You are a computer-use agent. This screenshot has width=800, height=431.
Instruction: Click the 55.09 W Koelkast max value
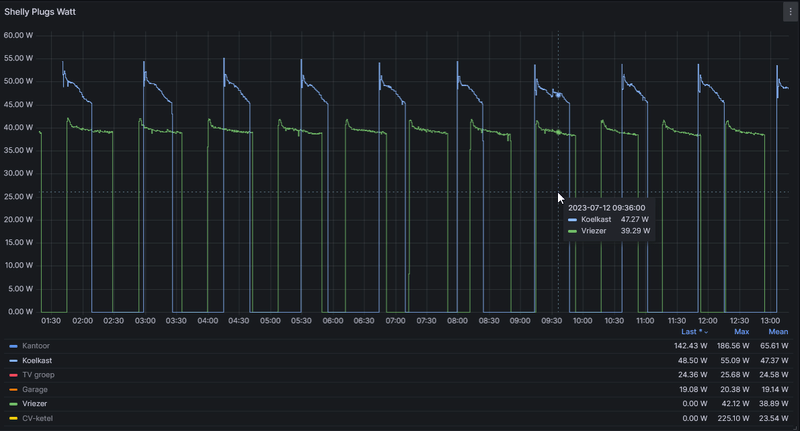(x=735, y=361)
